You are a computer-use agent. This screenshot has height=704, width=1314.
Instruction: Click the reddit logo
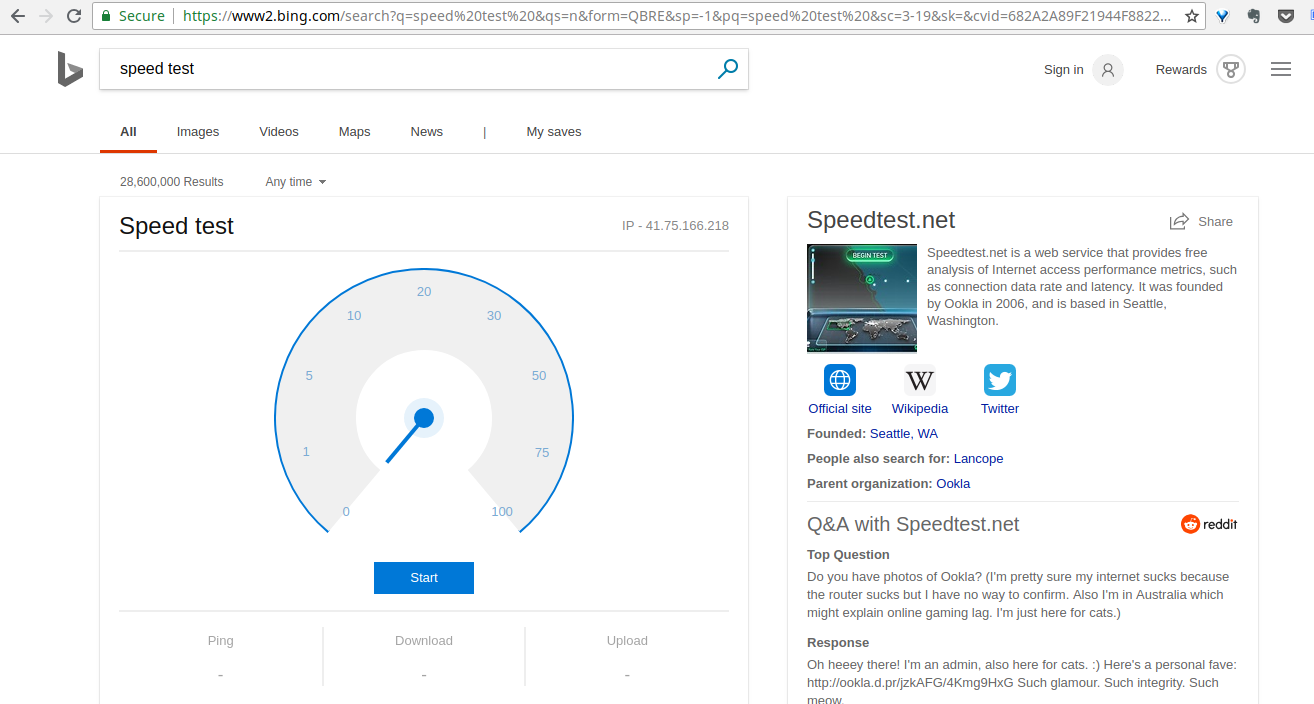1209,524
